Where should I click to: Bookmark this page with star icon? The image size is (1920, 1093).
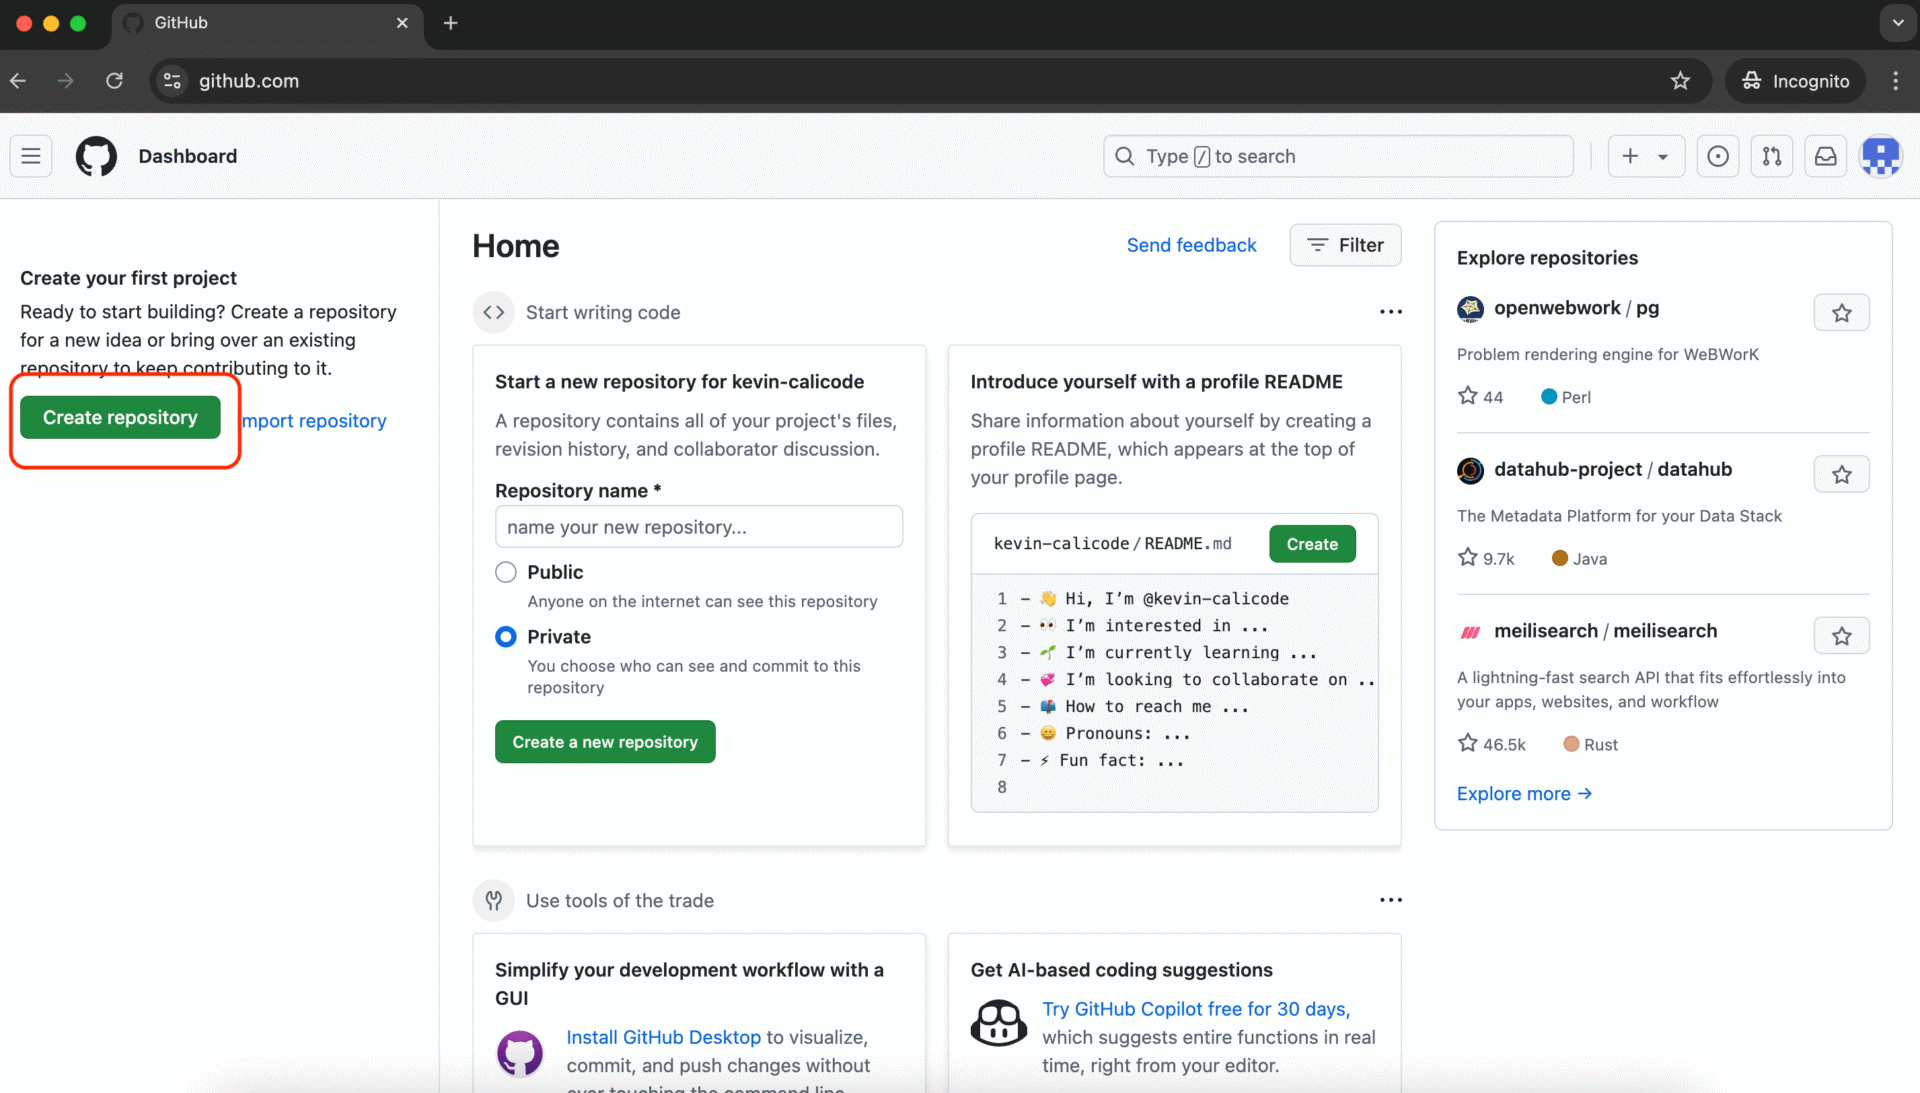point(1680,81)
